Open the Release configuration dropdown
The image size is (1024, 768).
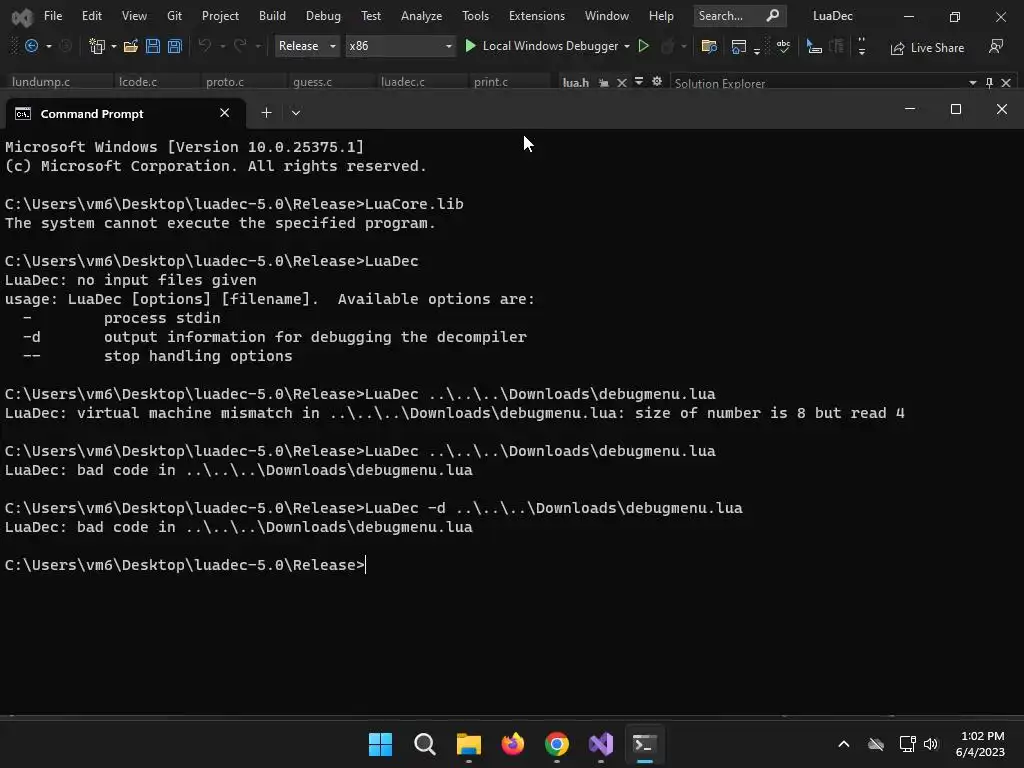click(307, 46)
